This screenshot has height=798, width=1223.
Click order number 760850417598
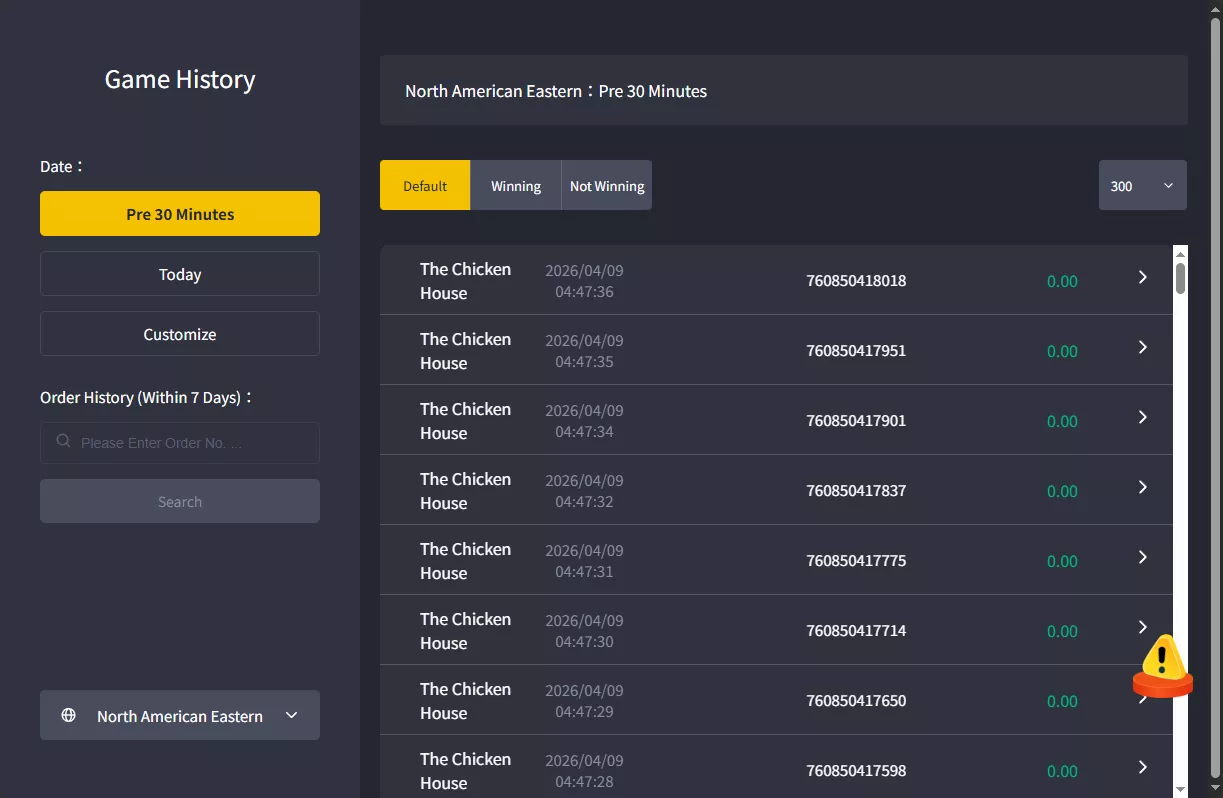click(856, 770)
